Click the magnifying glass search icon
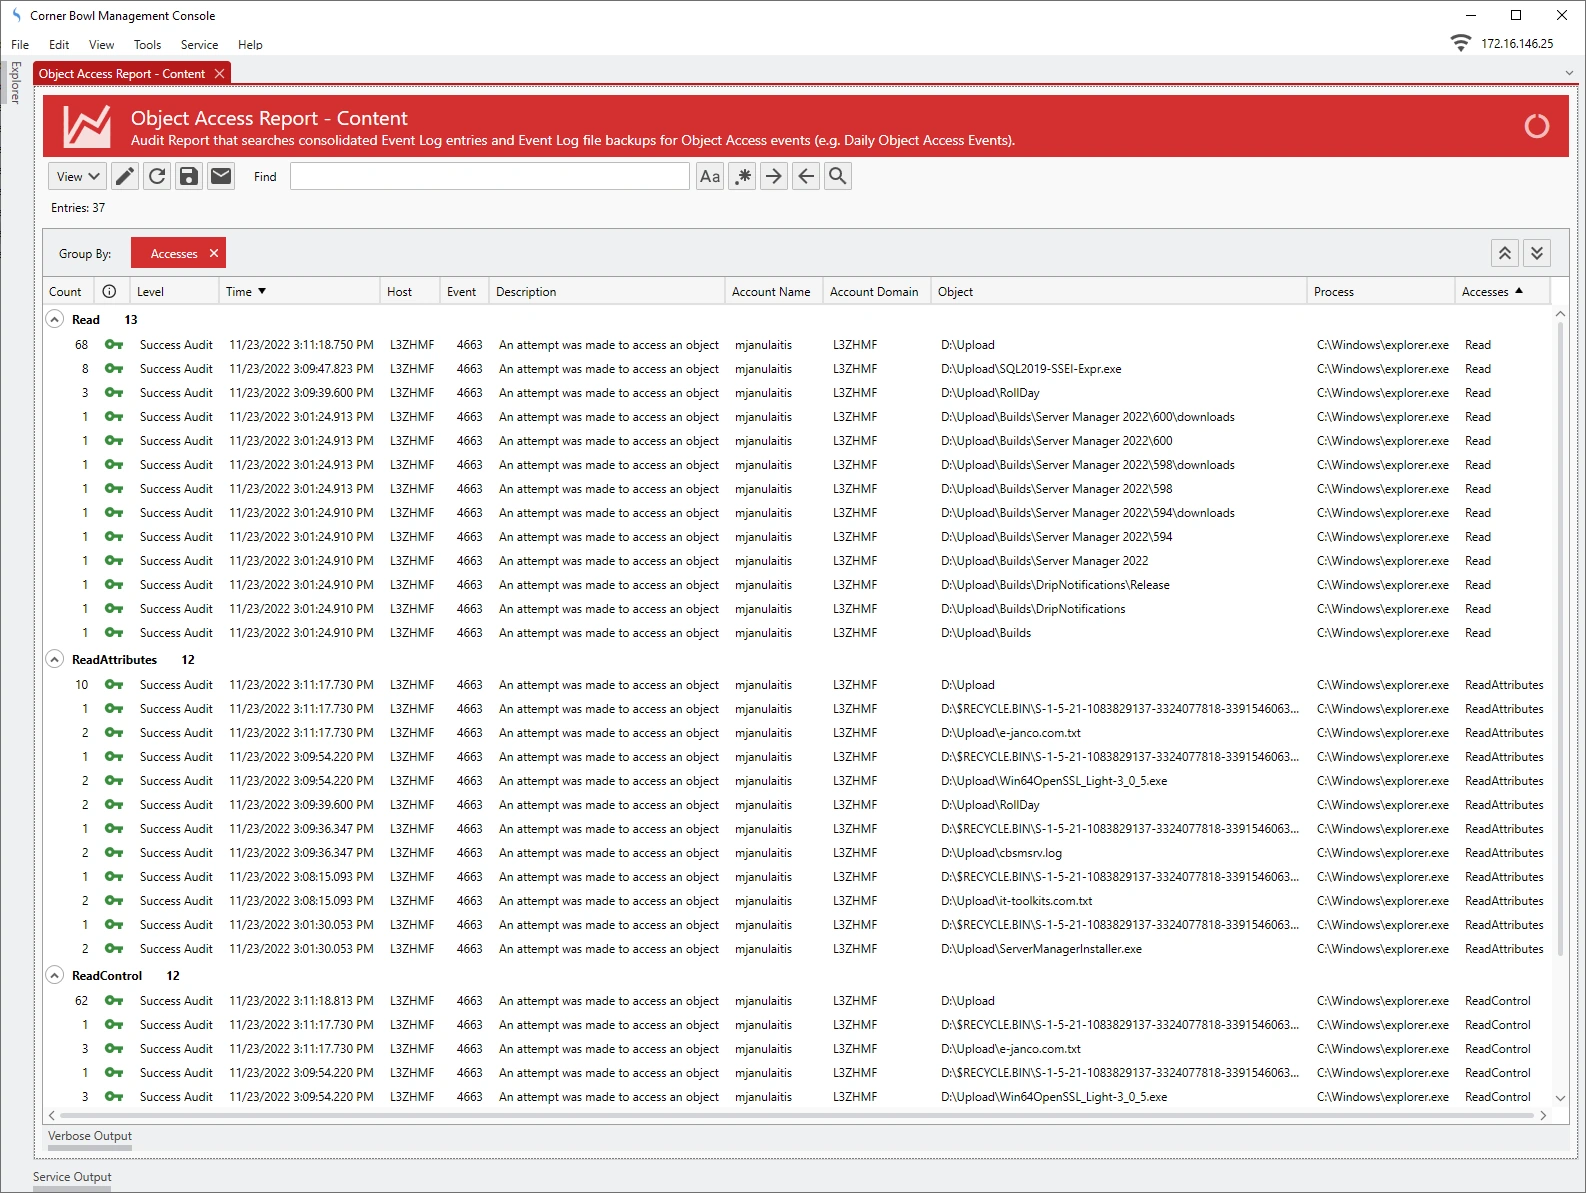Screen dimensions: 1586x1193 (x=838, y=177)
